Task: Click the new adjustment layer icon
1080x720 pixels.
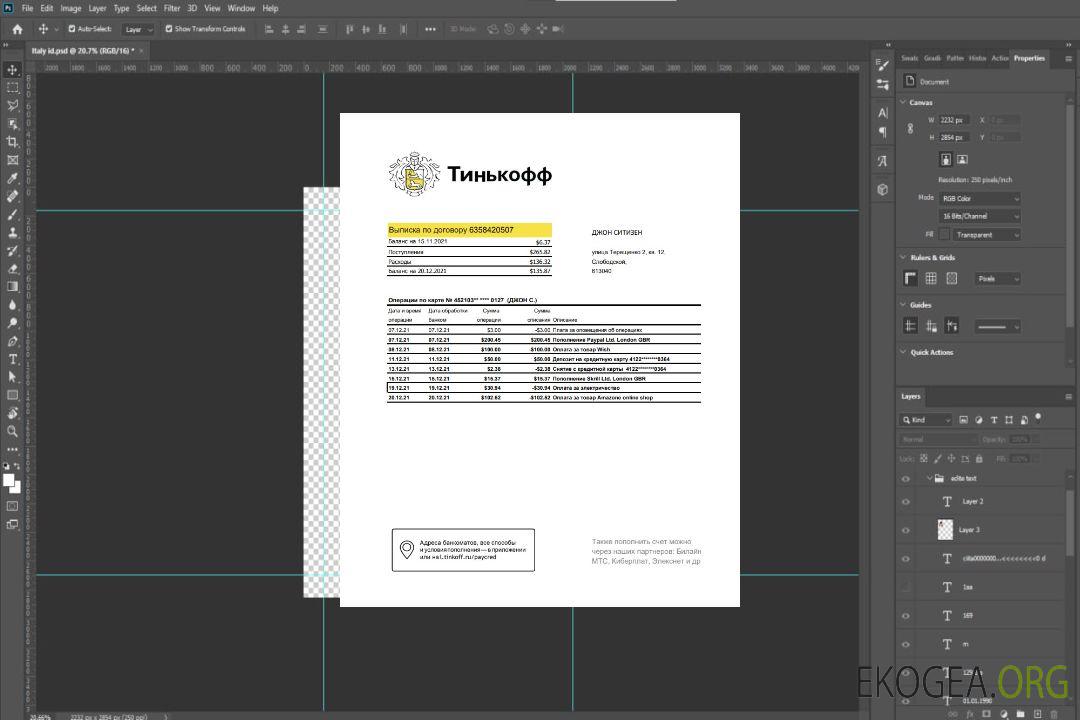Action: tap(1004, 714)
